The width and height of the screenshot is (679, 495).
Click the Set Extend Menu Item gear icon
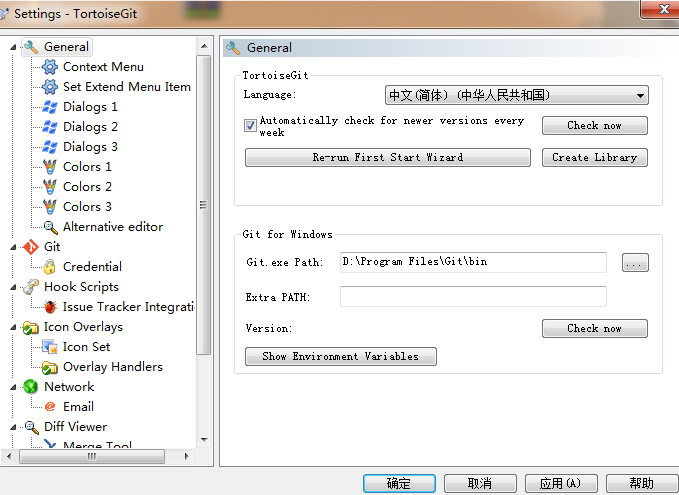point(50,87)
